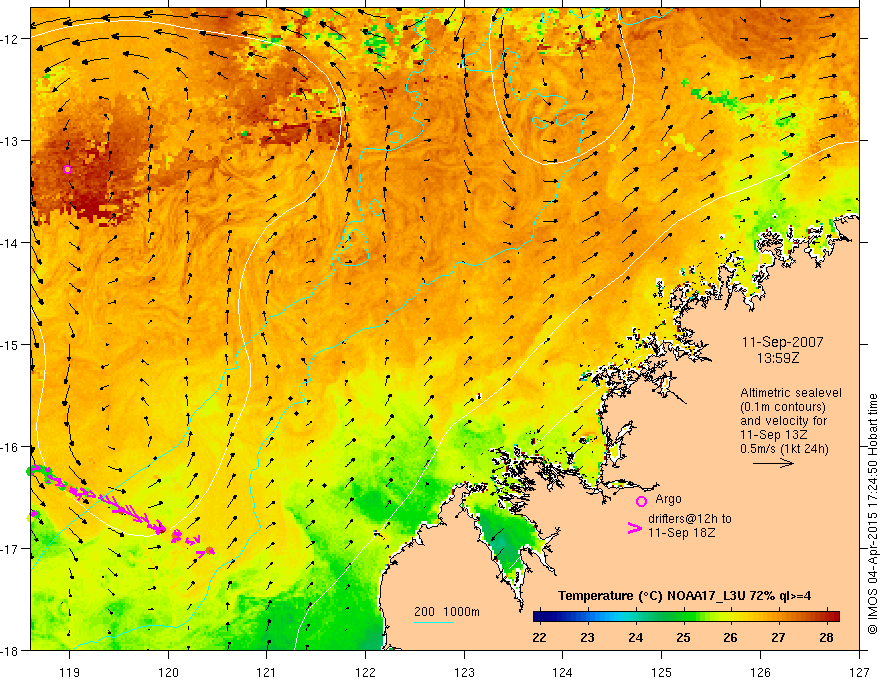880x680 pixels.
Task: Click the longitude axis label 125
Action: tap(662, 672)
